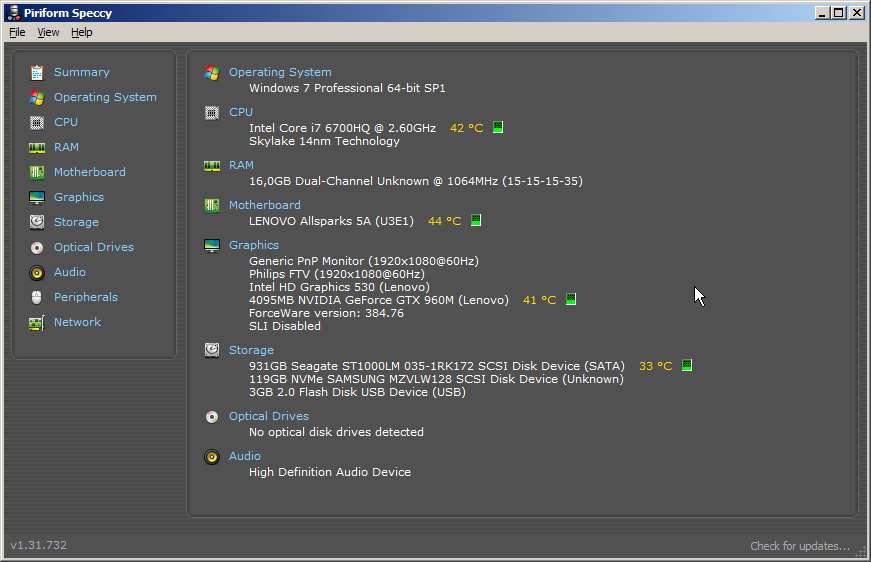Go to the Operating System section in sidebar

click(x=105, y=97)
